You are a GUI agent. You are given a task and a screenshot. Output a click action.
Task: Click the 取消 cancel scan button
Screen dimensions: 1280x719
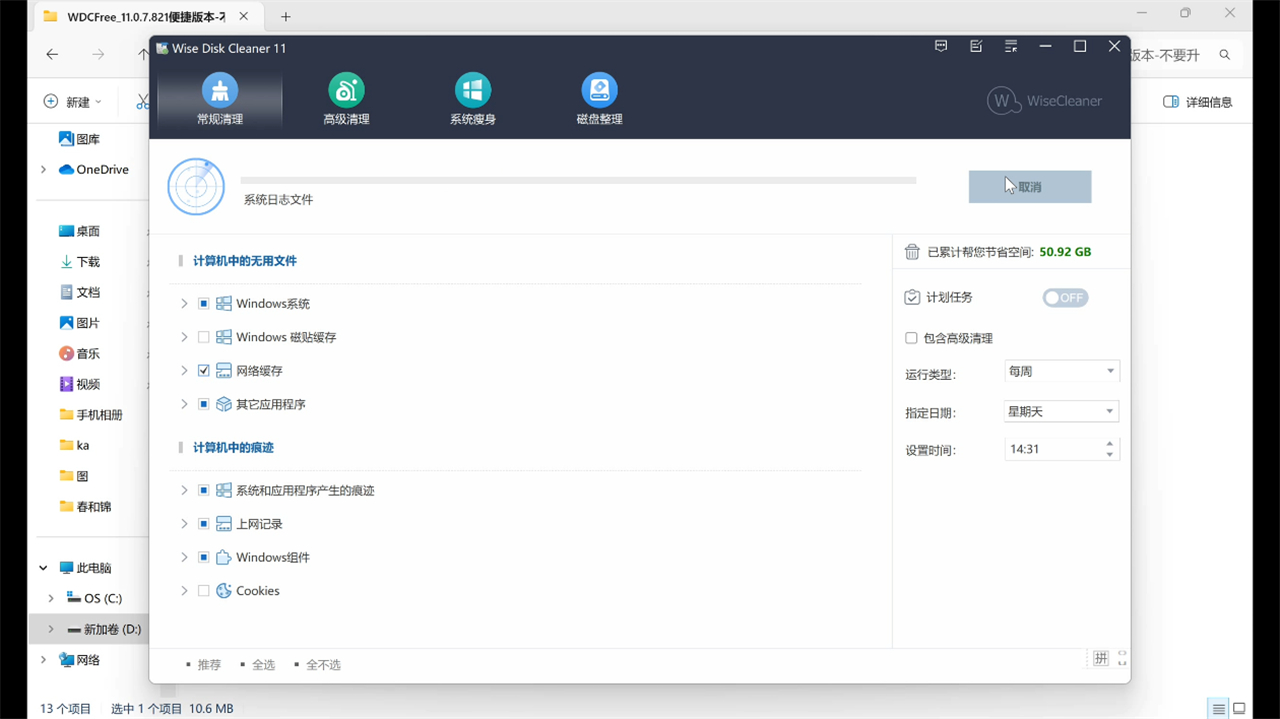pos(1030,187)
